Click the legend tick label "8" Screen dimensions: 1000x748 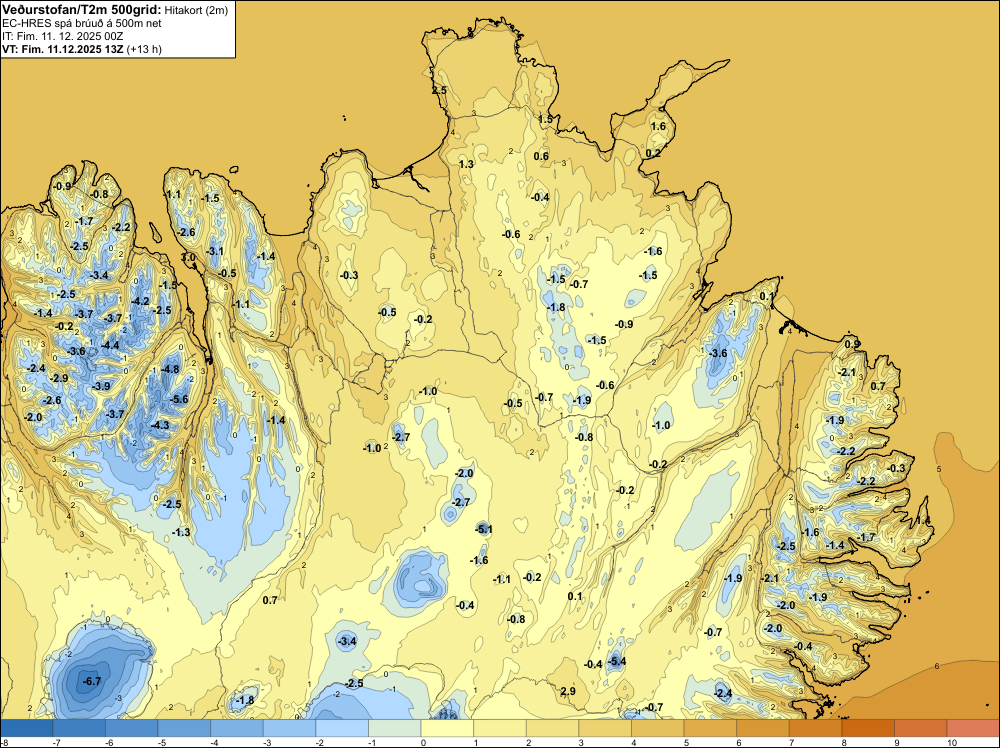(x=842, y=743)
